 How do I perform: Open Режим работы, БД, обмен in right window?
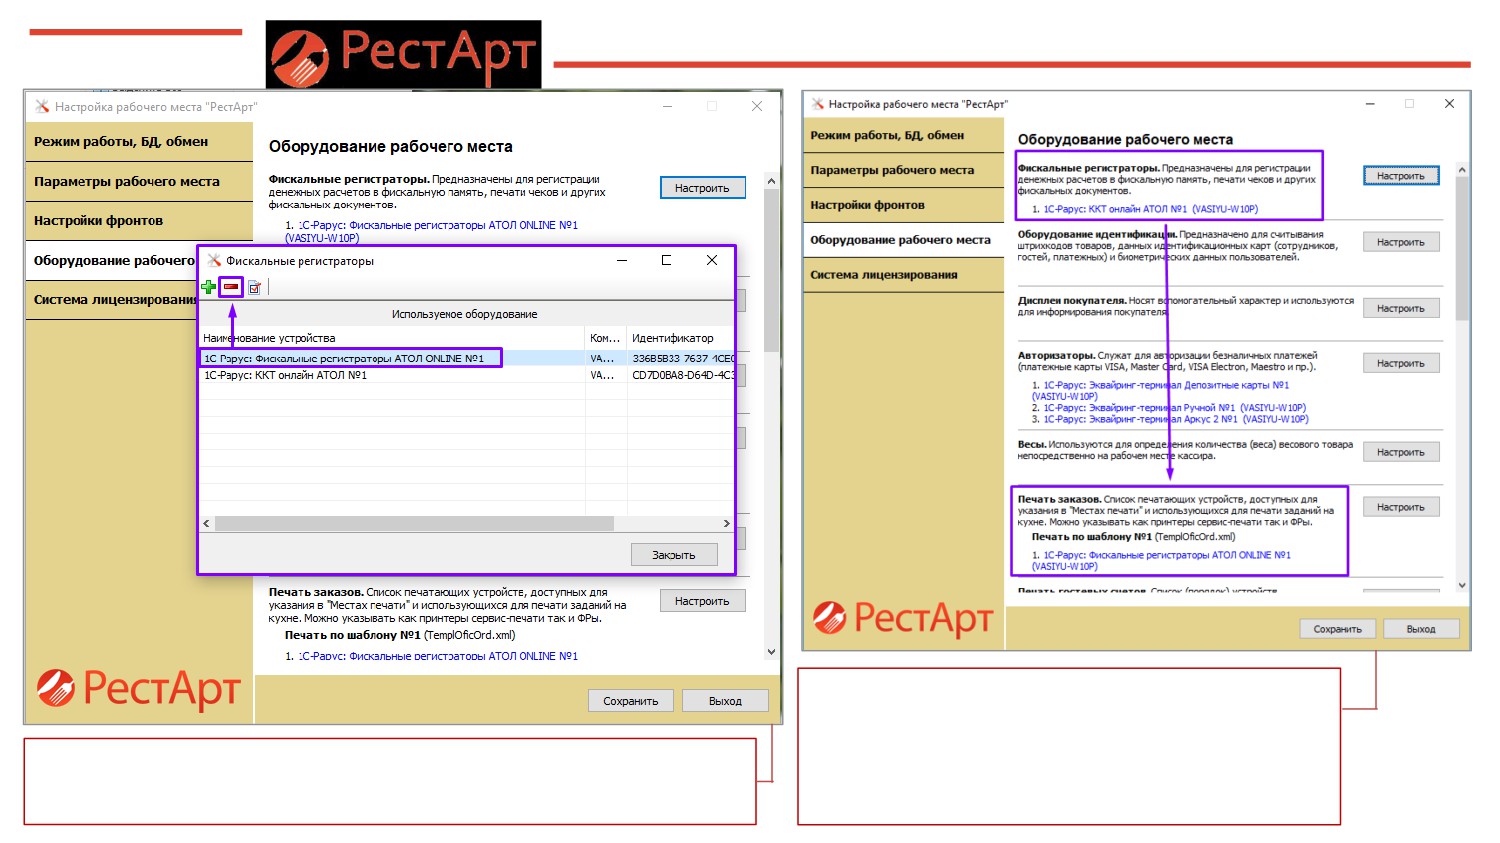(x=904, y=136)
